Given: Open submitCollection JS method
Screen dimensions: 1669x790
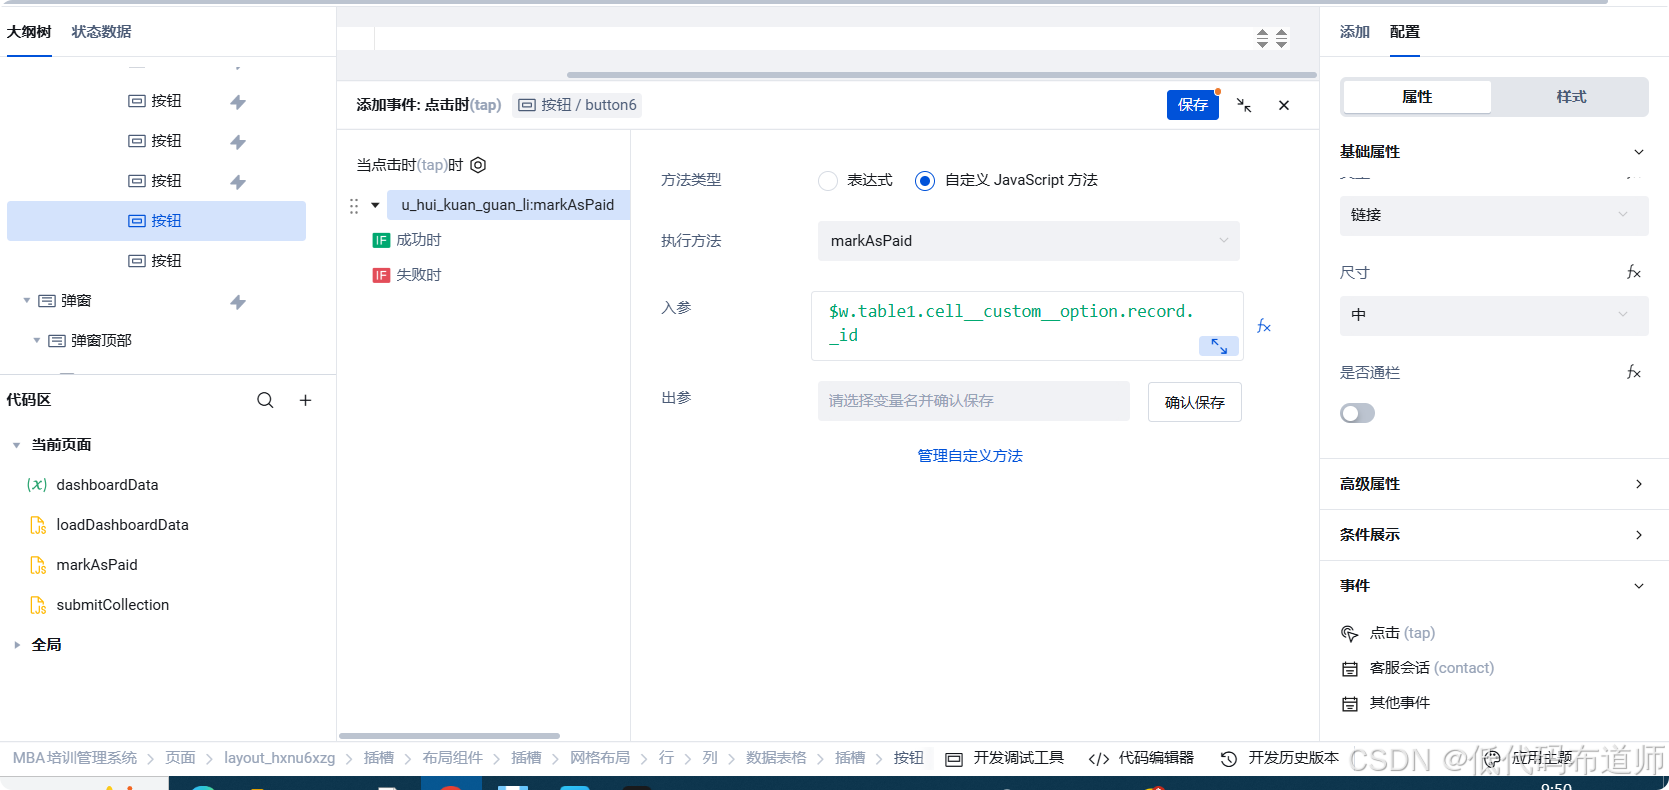Looking at the screenshot, I should [x=112, y=605].
